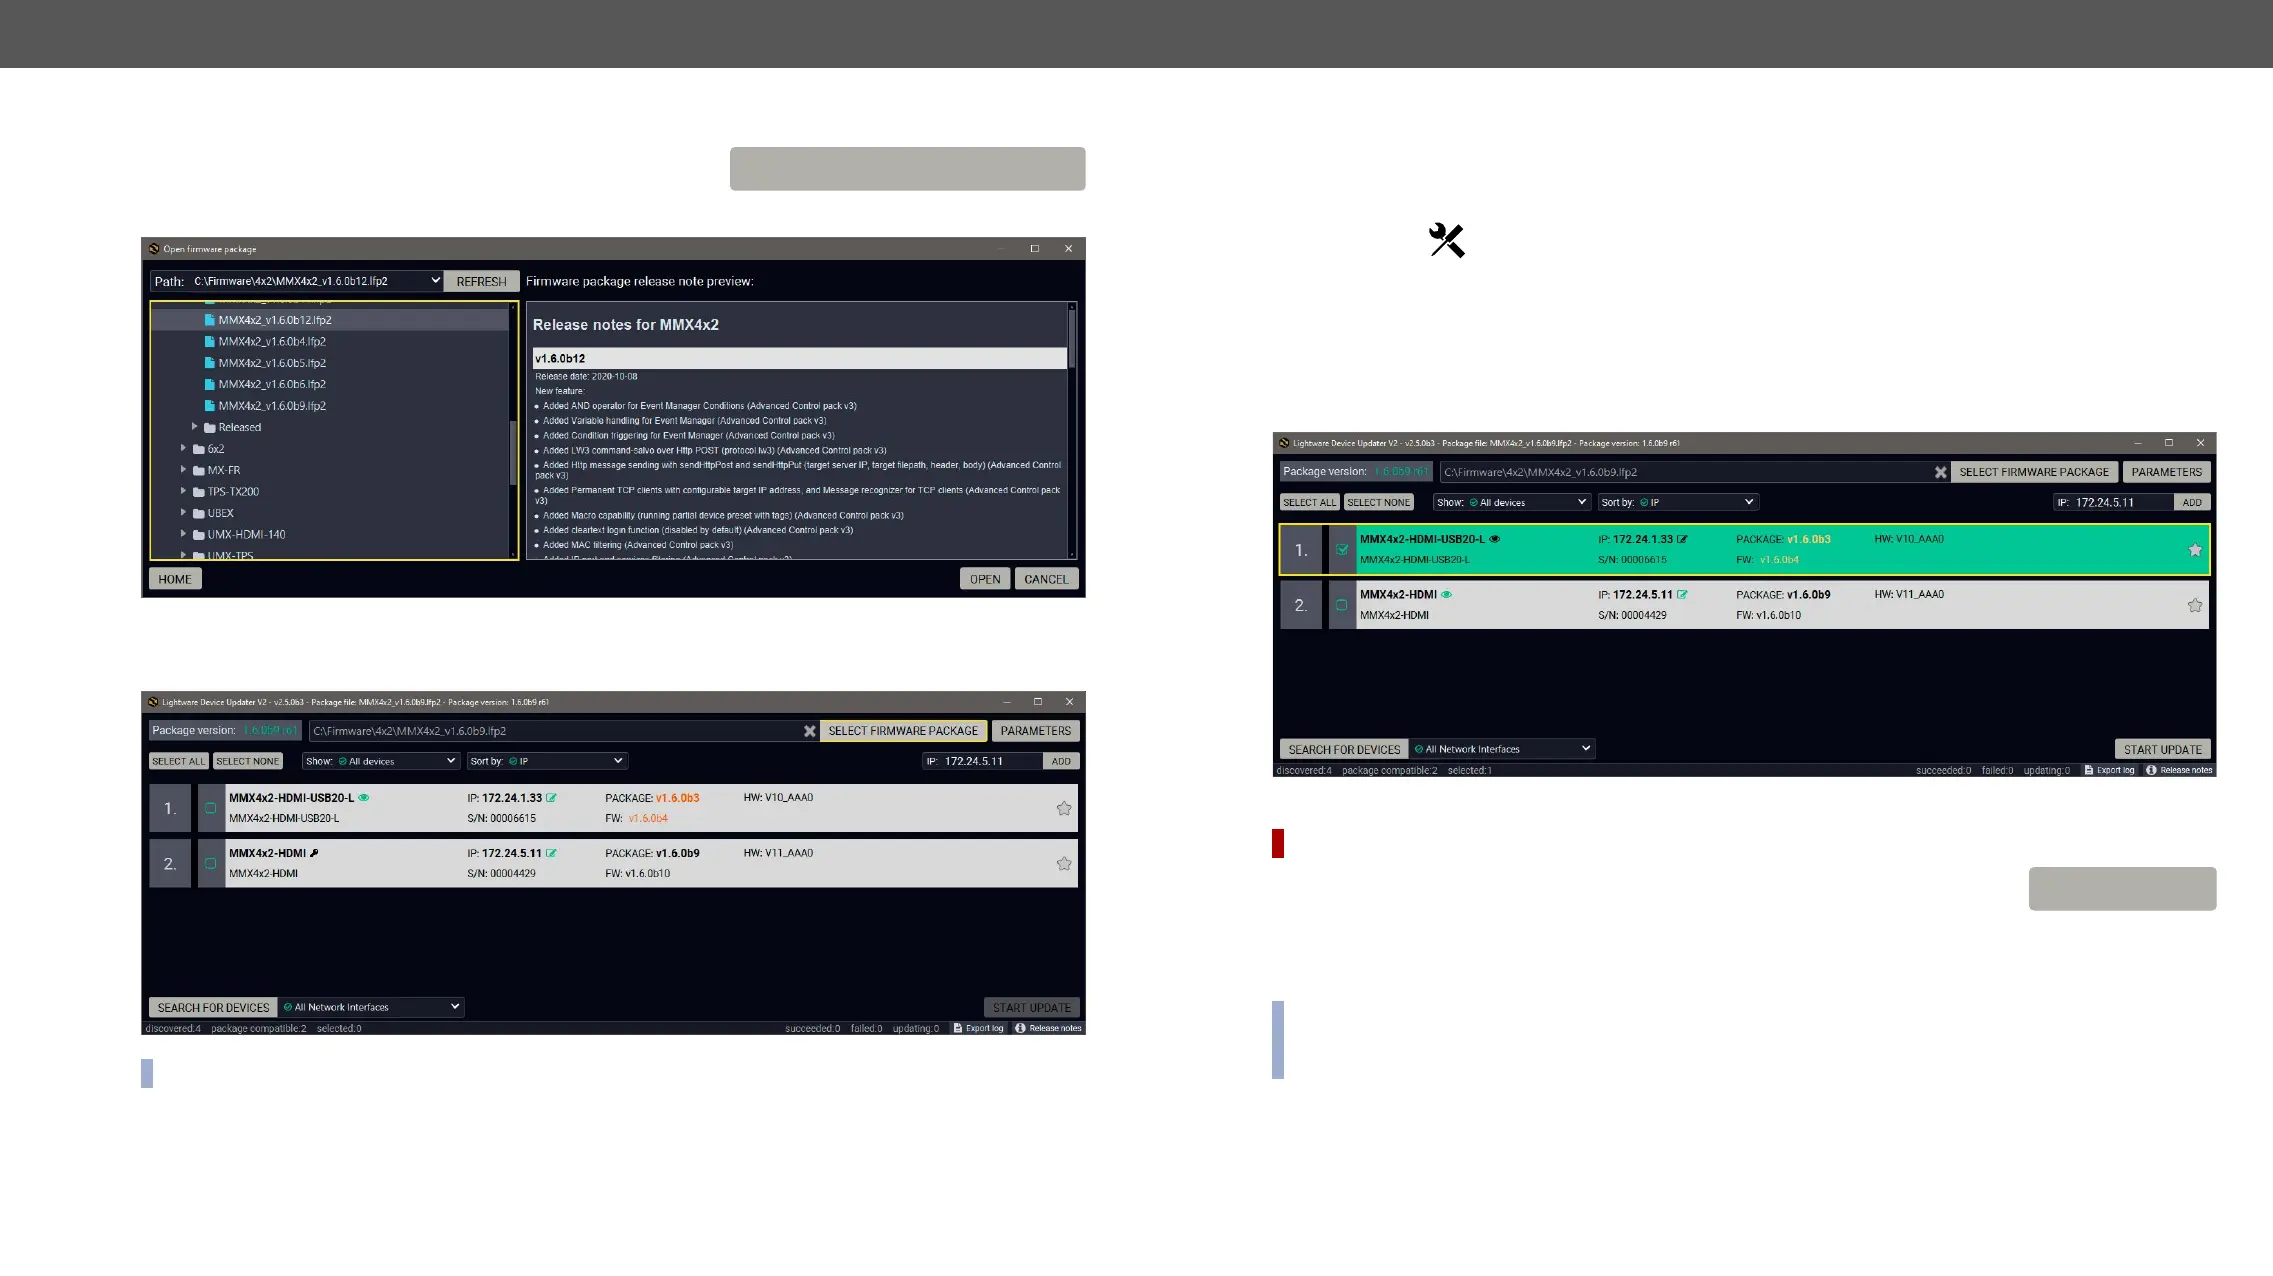Click ADD in the right updater window
Viewport: 2273px width, 1276px height.
click(2192, 502)
